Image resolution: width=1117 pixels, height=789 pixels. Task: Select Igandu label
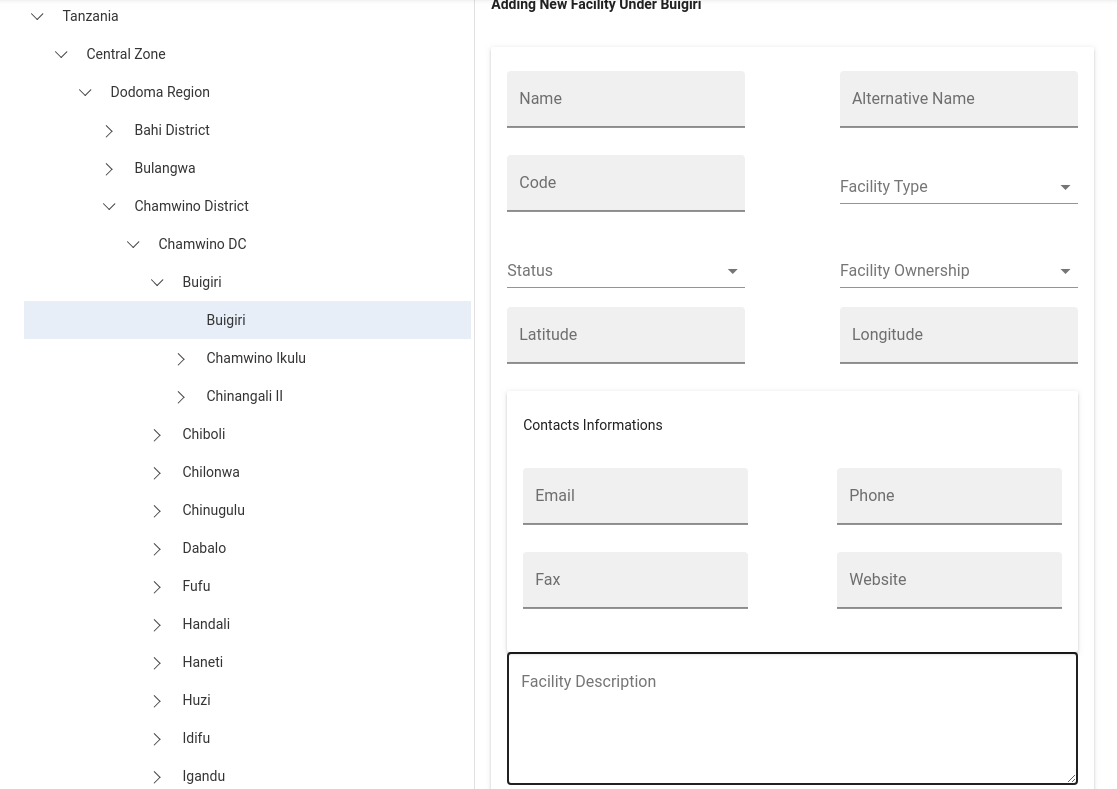[x=204, y=776]
